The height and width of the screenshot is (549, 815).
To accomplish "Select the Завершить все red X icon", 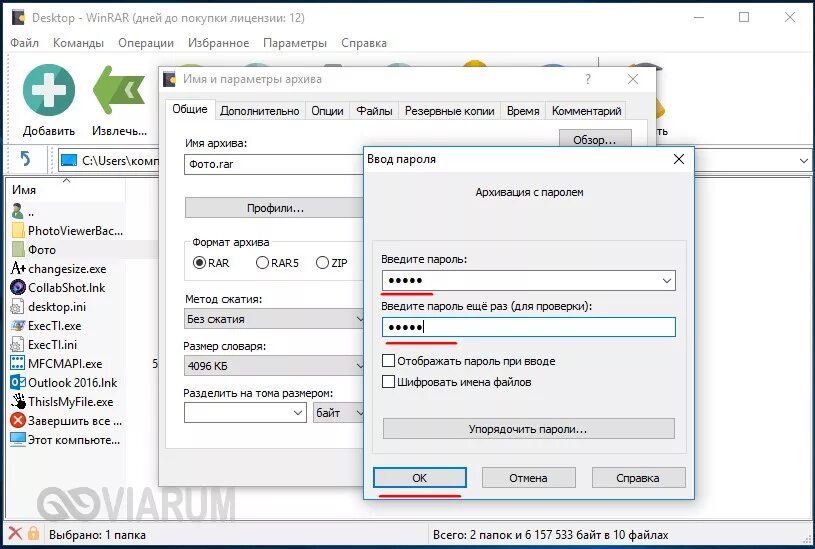I will 18,421.
